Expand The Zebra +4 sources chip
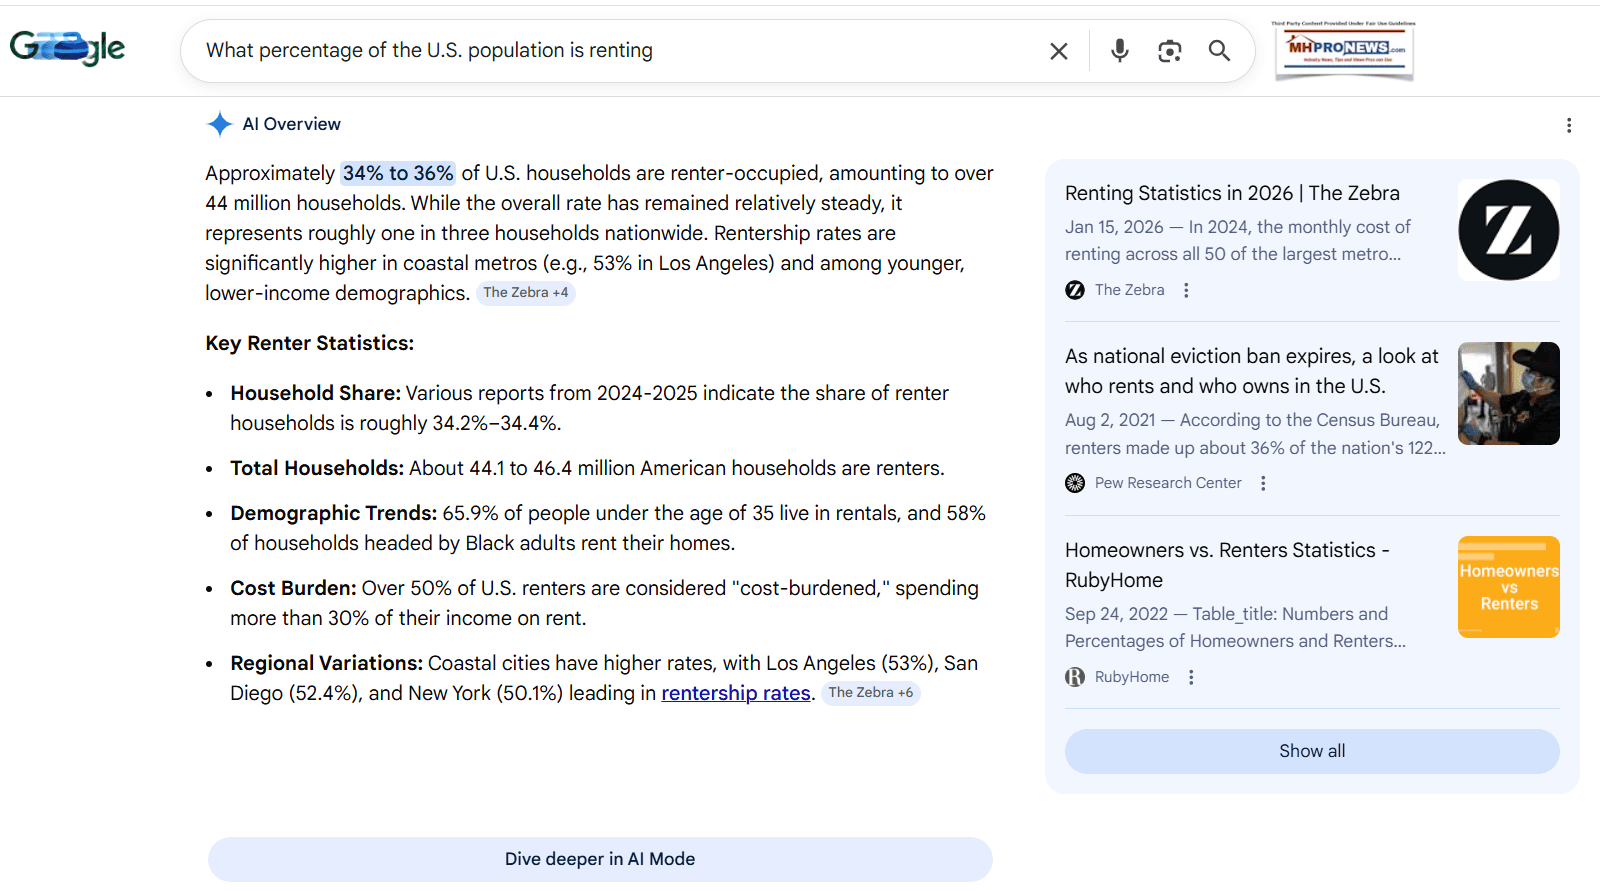Viewport: 1600px width, 891px height. tap(525, 293)
